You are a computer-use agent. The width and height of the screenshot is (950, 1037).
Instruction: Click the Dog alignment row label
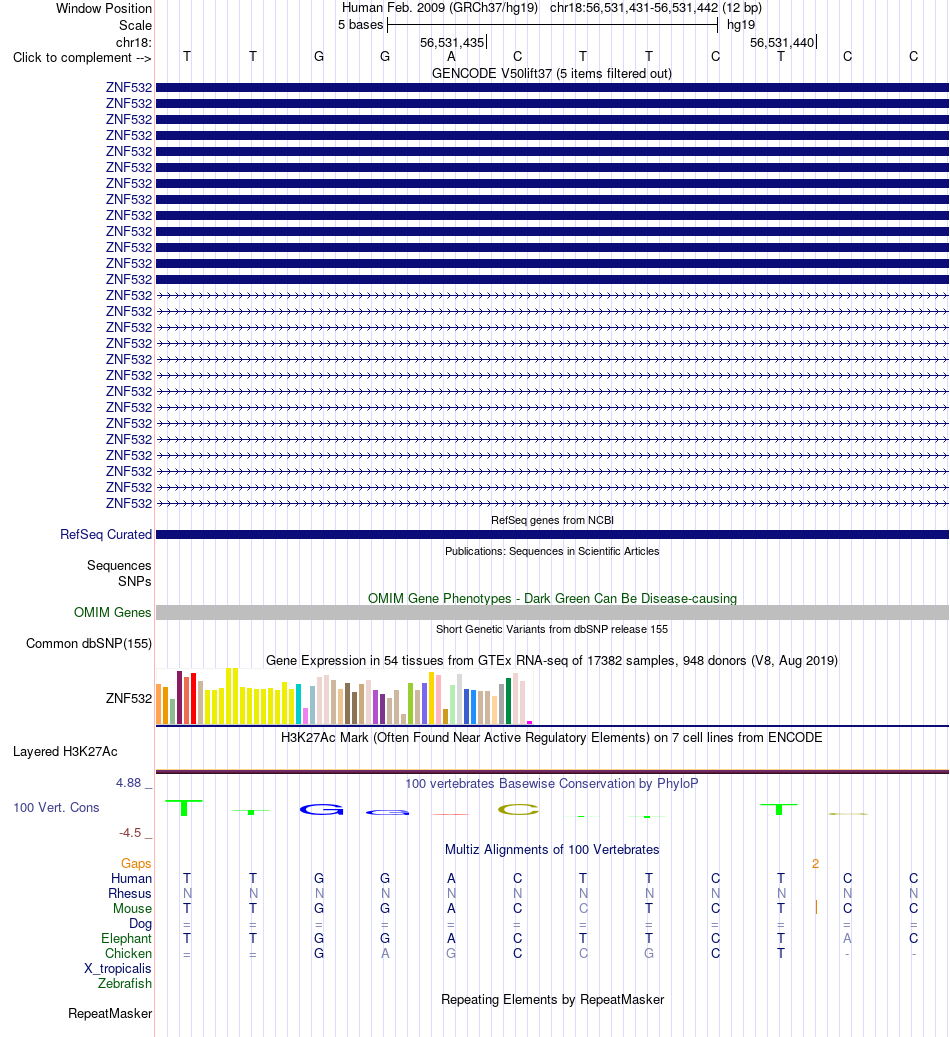tap(140, 924)
